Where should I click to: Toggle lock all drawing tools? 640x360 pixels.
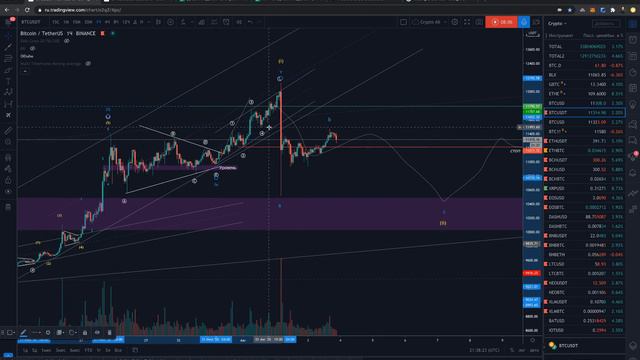click(x=8, y=180)
